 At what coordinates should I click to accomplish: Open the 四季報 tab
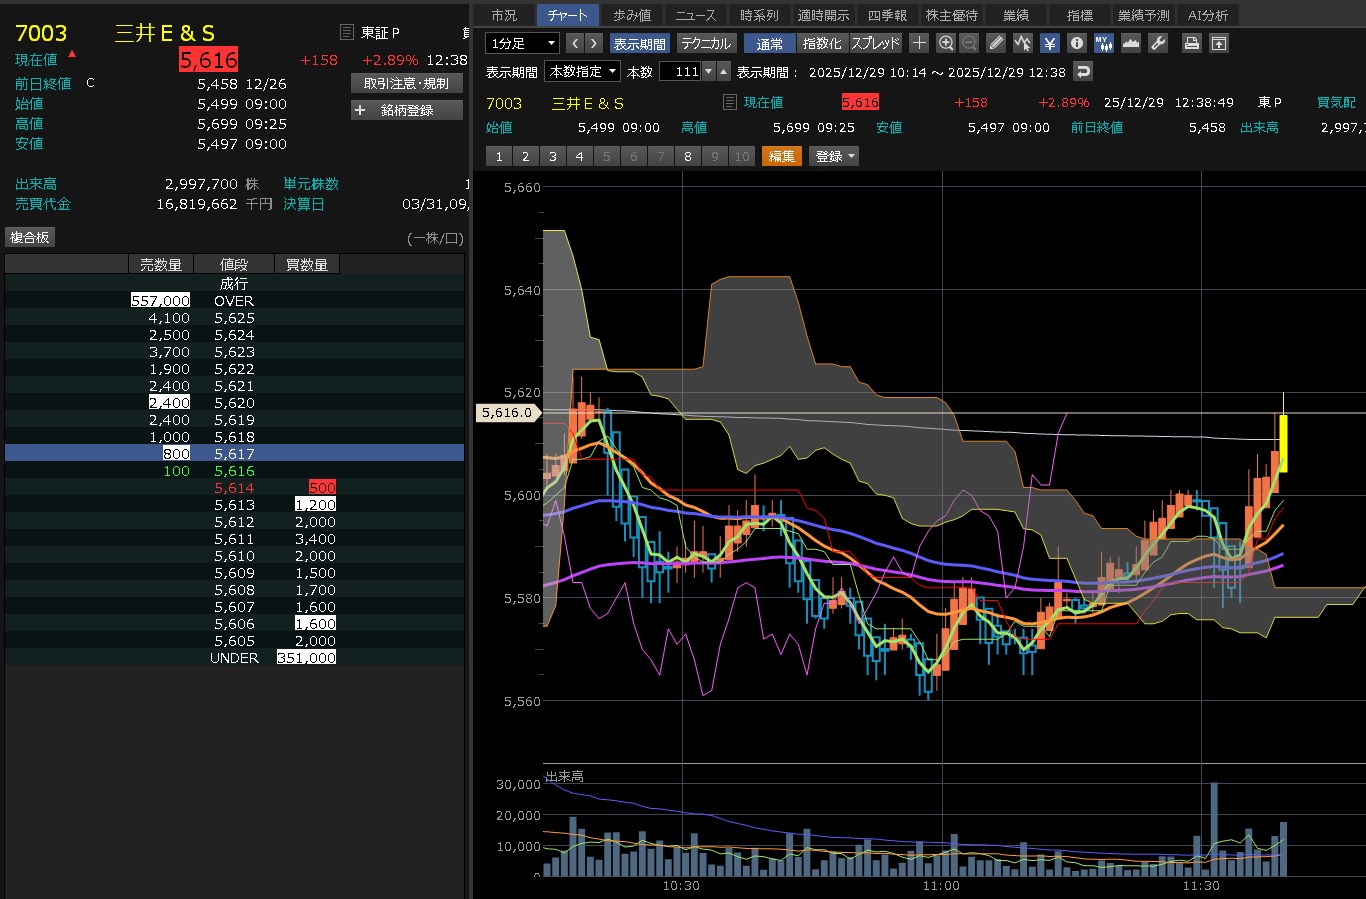click(887, 15)
